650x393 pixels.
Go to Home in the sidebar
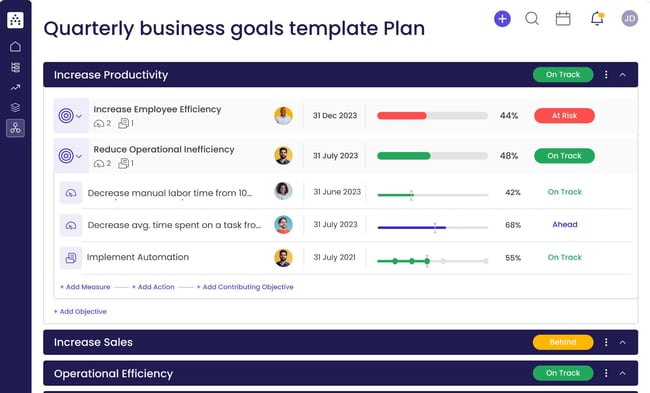15,46
